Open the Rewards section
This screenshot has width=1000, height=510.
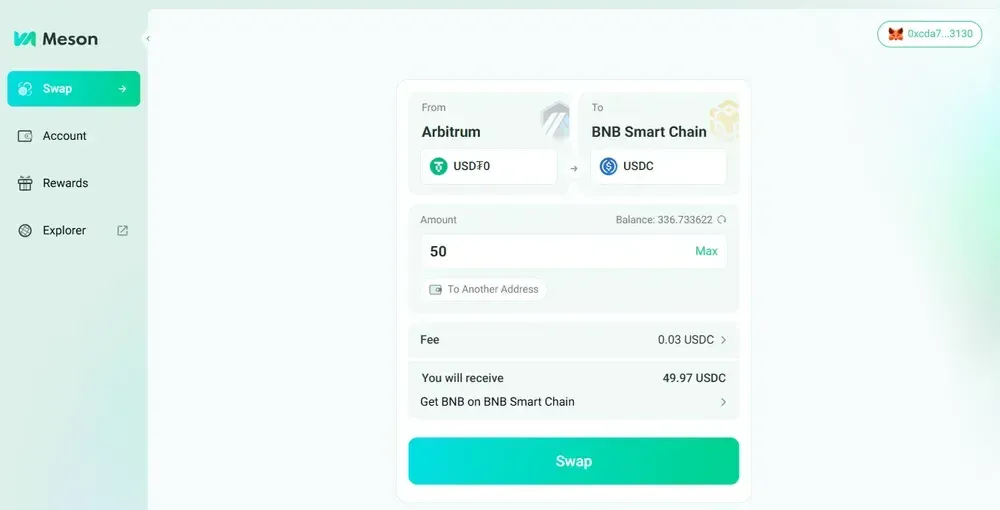[65, 183]
